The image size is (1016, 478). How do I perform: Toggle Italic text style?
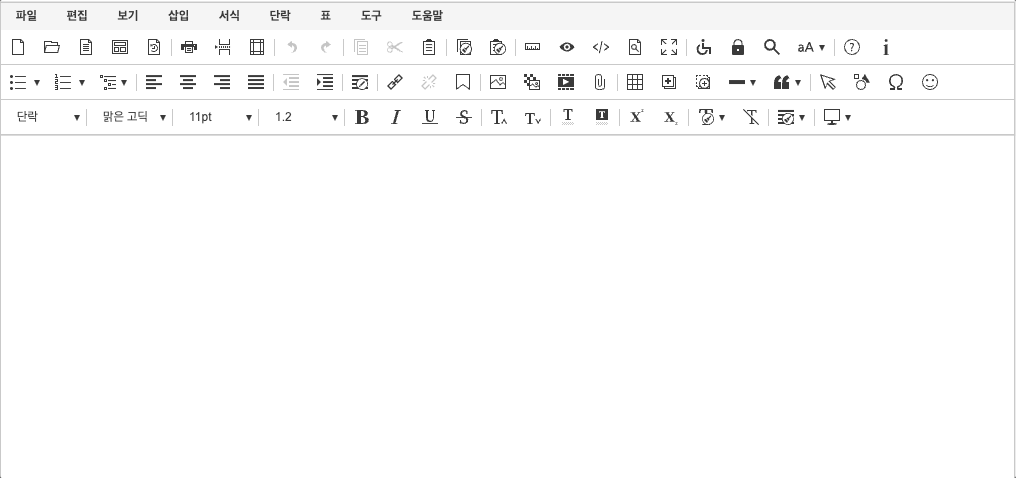[x=396, y=118]
